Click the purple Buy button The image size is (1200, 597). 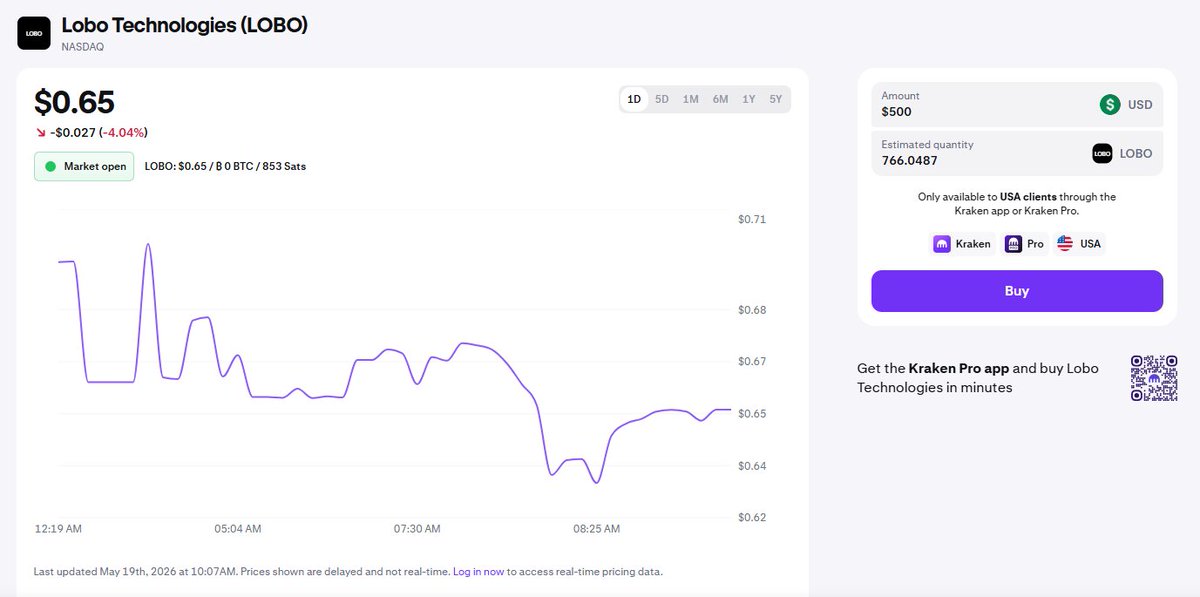(1017, 291)
